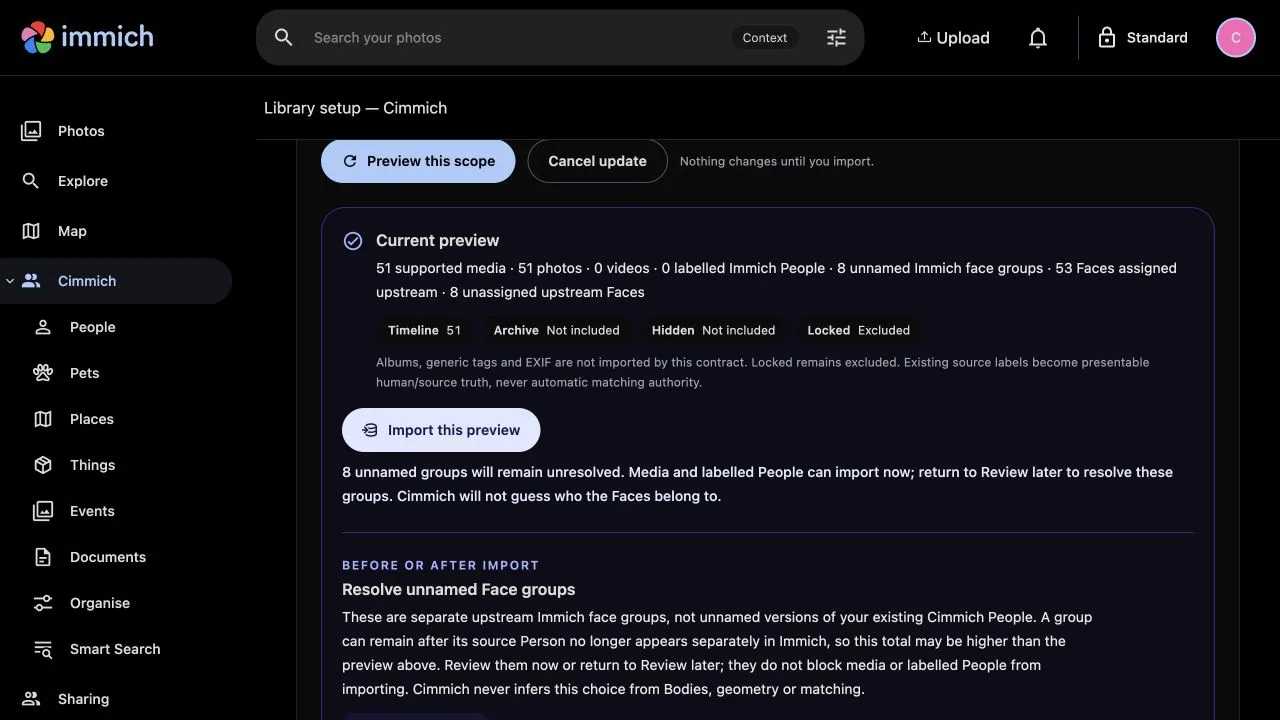This screenshot has width=1280, height=720.
Task: Open search filter options icon
Action: tap(836, 37)
